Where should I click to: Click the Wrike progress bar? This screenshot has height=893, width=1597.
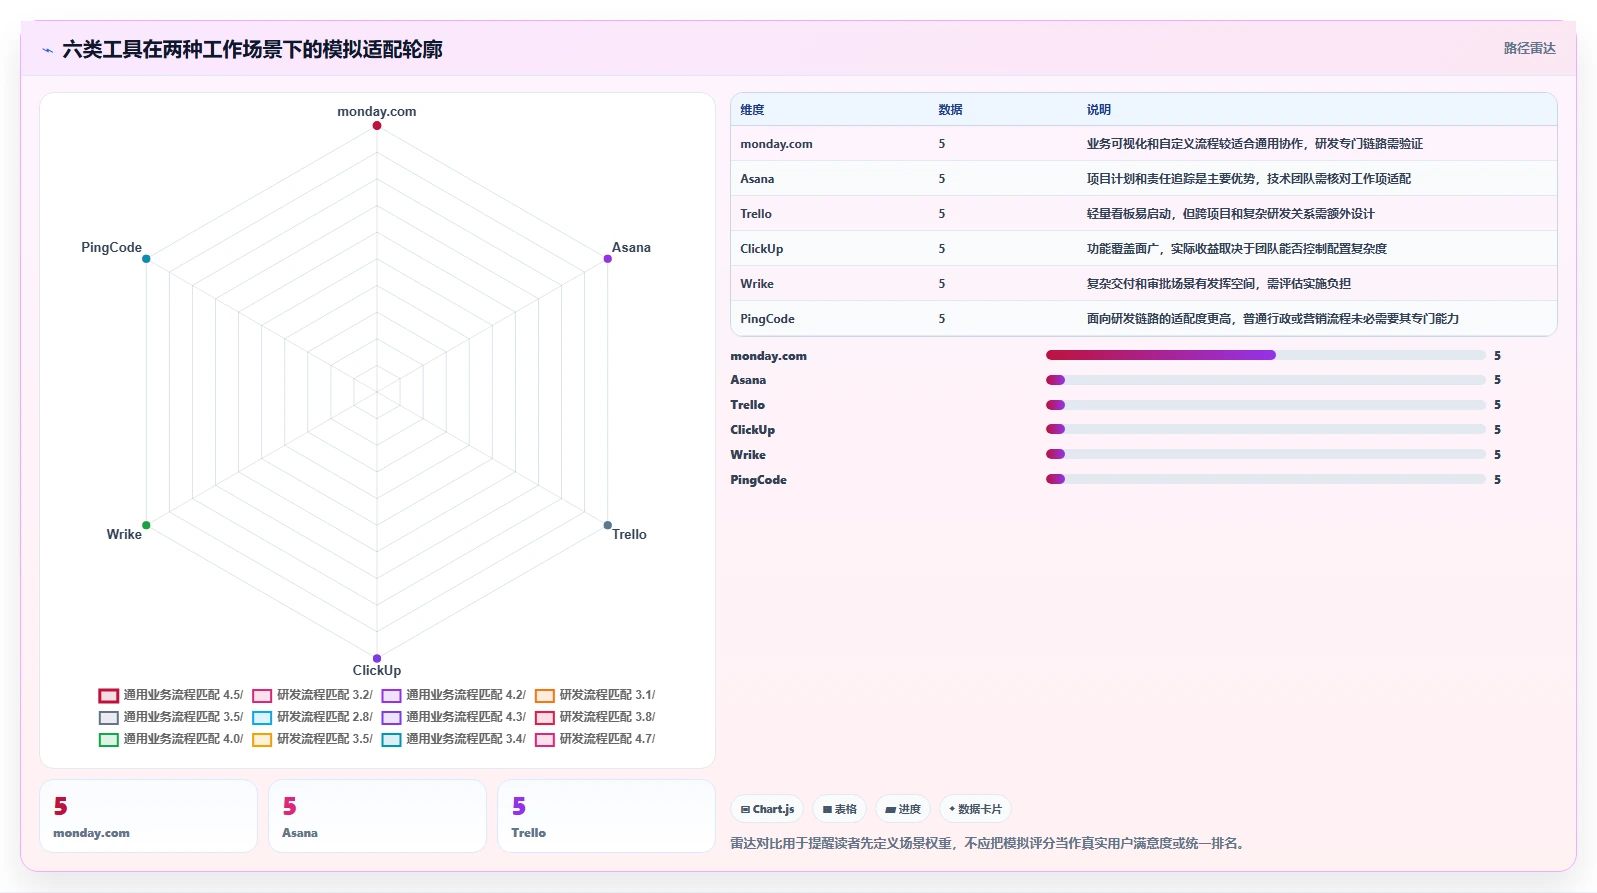1266,455
